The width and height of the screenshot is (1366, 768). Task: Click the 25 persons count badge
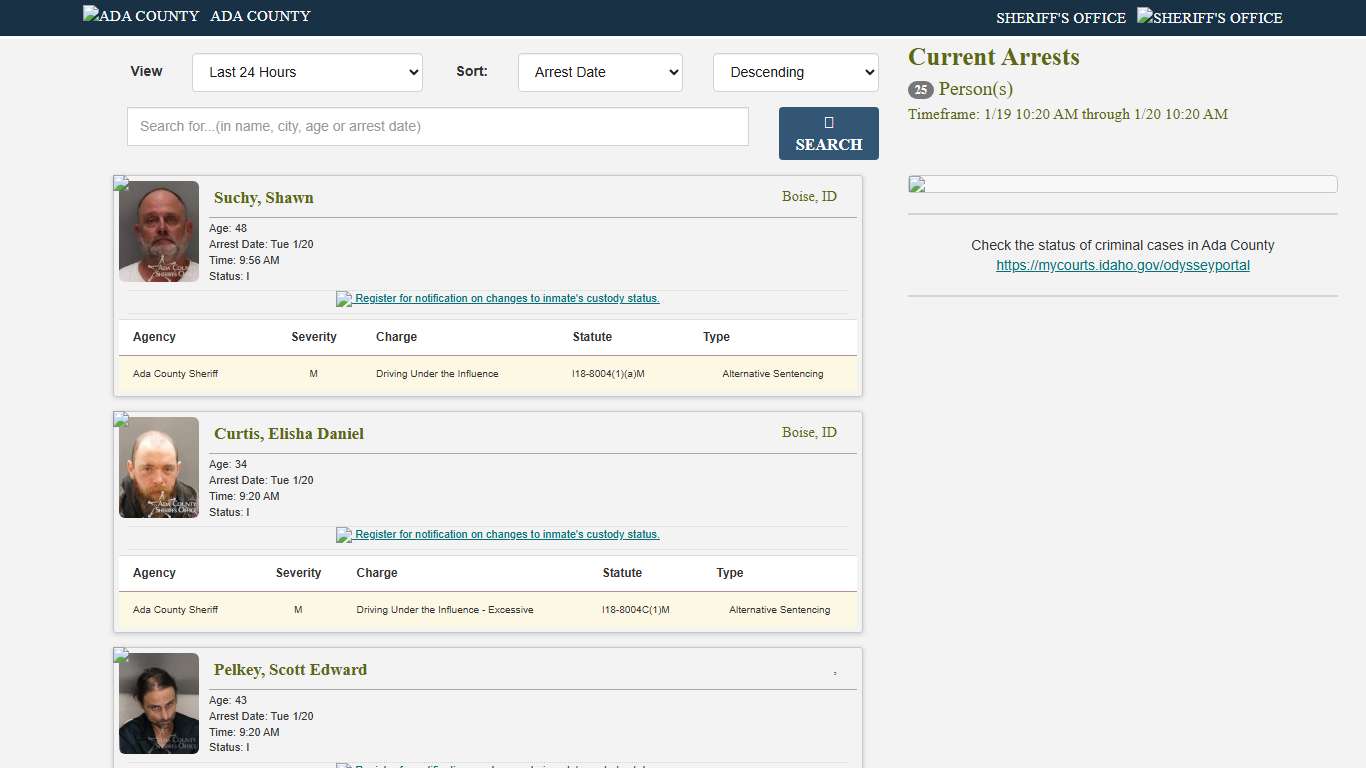pos(920,90)
